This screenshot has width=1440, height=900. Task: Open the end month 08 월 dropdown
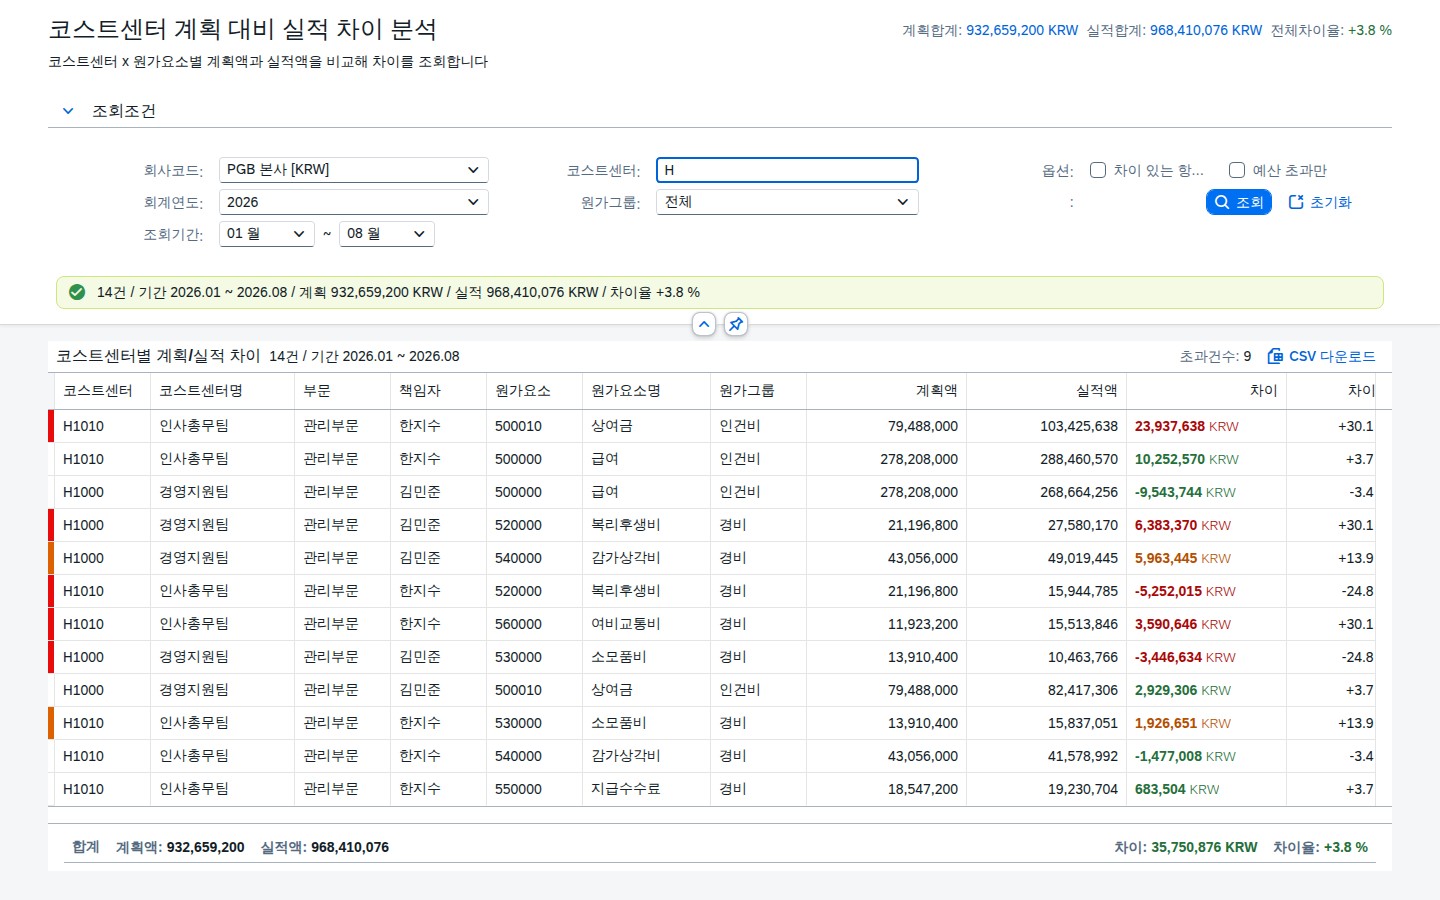tap(387, 234)
